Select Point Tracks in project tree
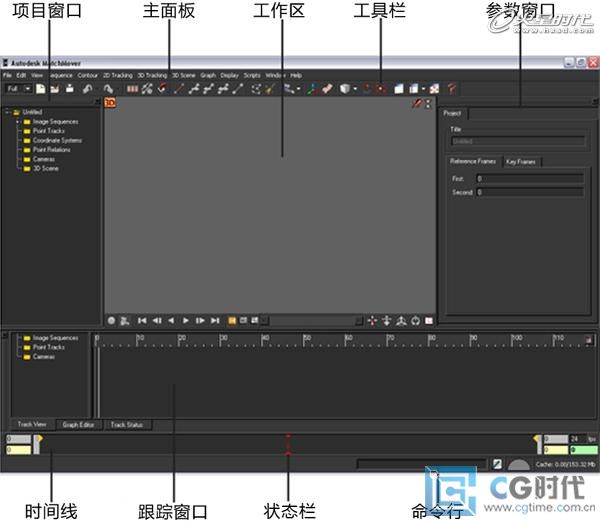600x521 pixels. tap(49, 131)
